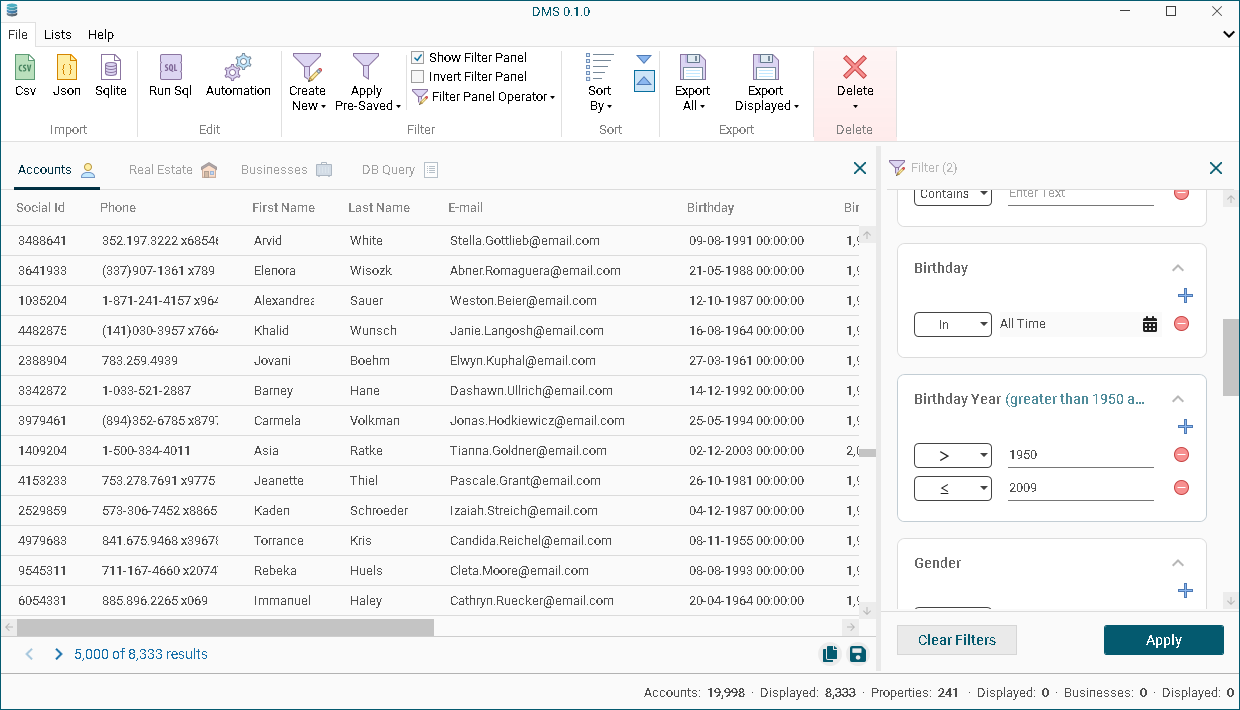Open the Birthday calendar picker

(x=1150, y=324)
